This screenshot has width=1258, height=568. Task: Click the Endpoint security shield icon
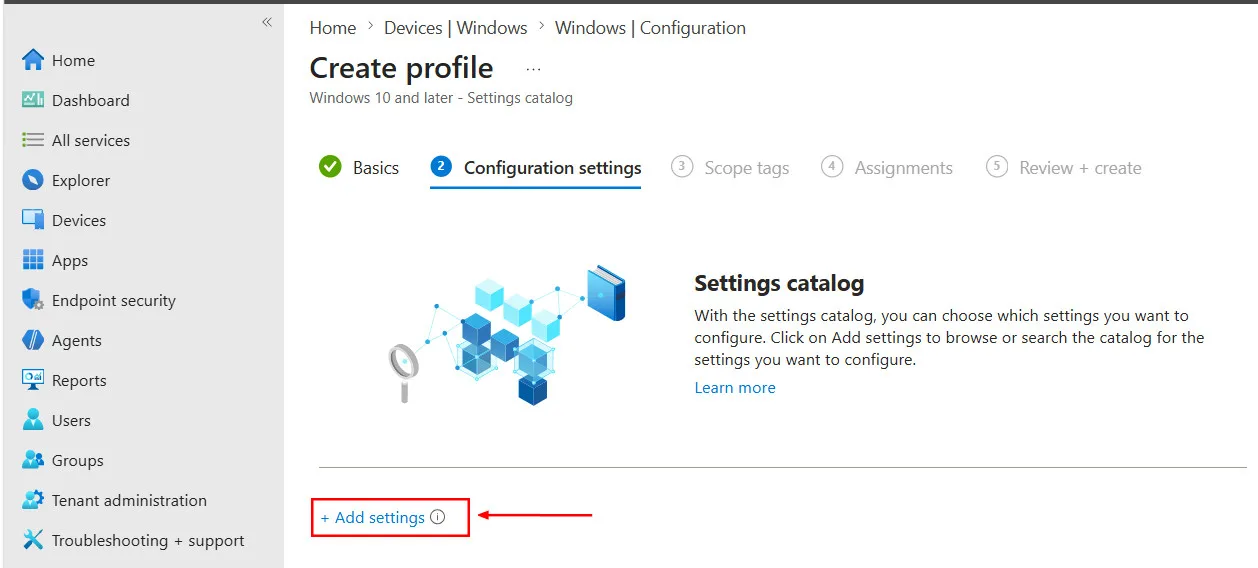coord(33,300)
